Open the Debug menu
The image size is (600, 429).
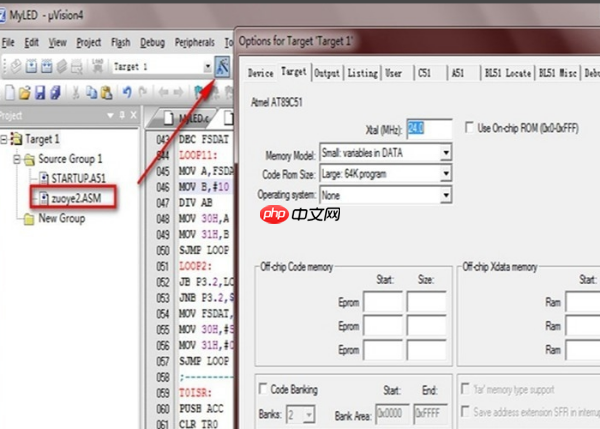click(152, 42)
